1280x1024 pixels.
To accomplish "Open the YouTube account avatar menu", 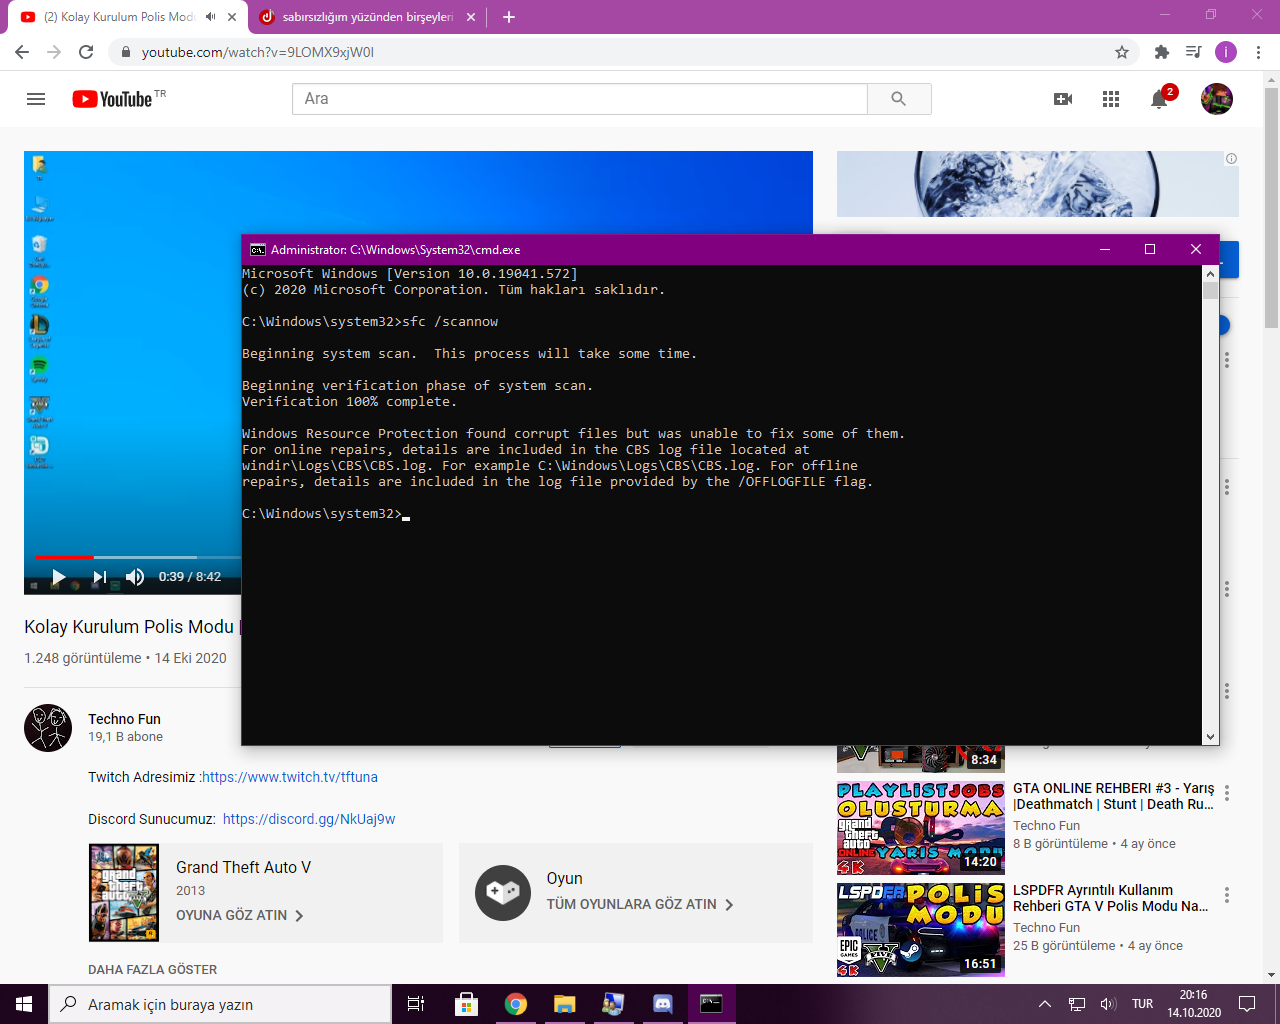I will point(1217,99).
